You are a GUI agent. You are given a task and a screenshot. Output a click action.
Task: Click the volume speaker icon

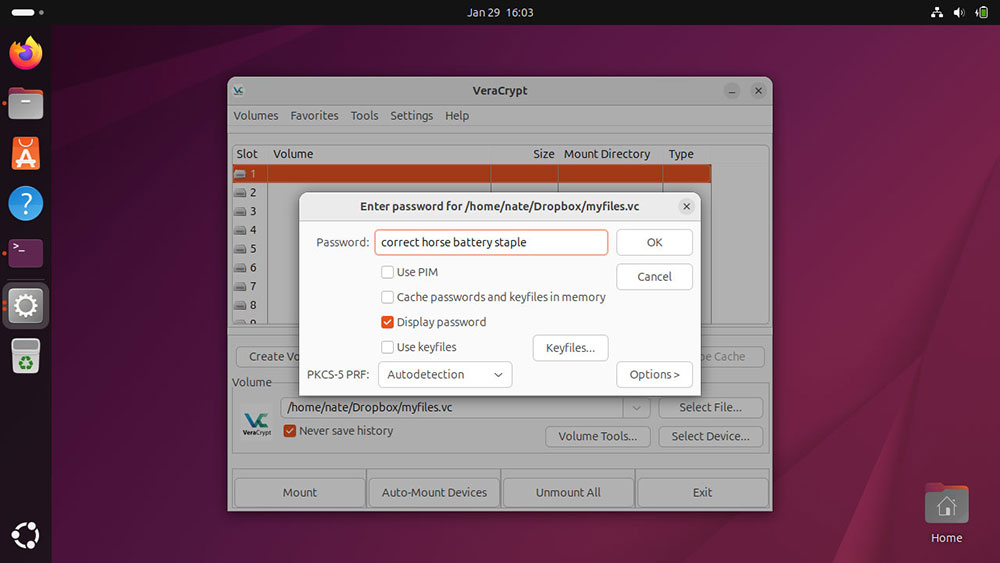point(959,12)
